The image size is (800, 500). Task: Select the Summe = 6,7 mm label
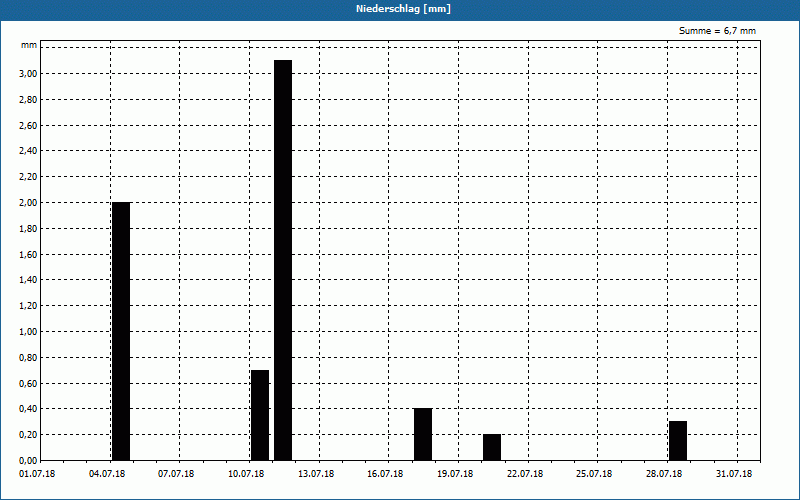pyautogui.click(x=717, y=31)
